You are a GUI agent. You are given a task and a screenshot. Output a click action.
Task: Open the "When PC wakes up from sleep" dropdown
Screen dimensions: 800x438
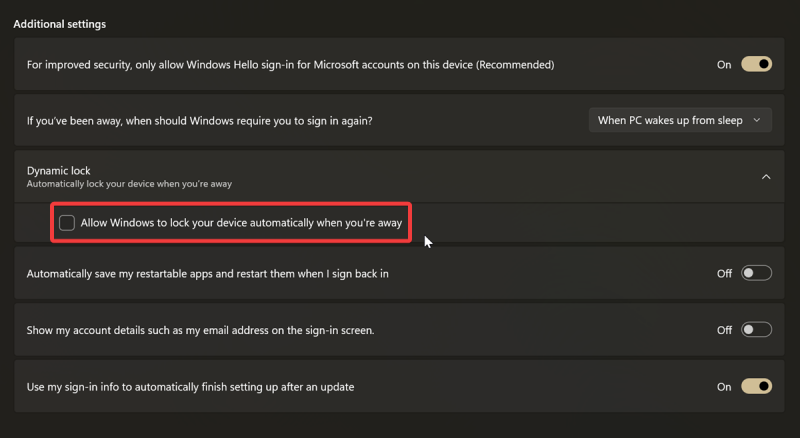[x=680, y=120]
